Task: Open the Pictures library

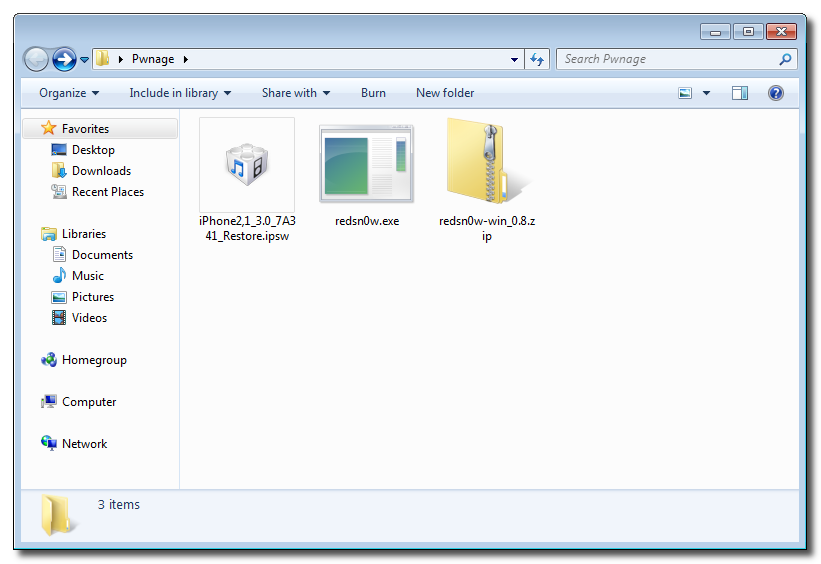Action: tap(93, 296)
